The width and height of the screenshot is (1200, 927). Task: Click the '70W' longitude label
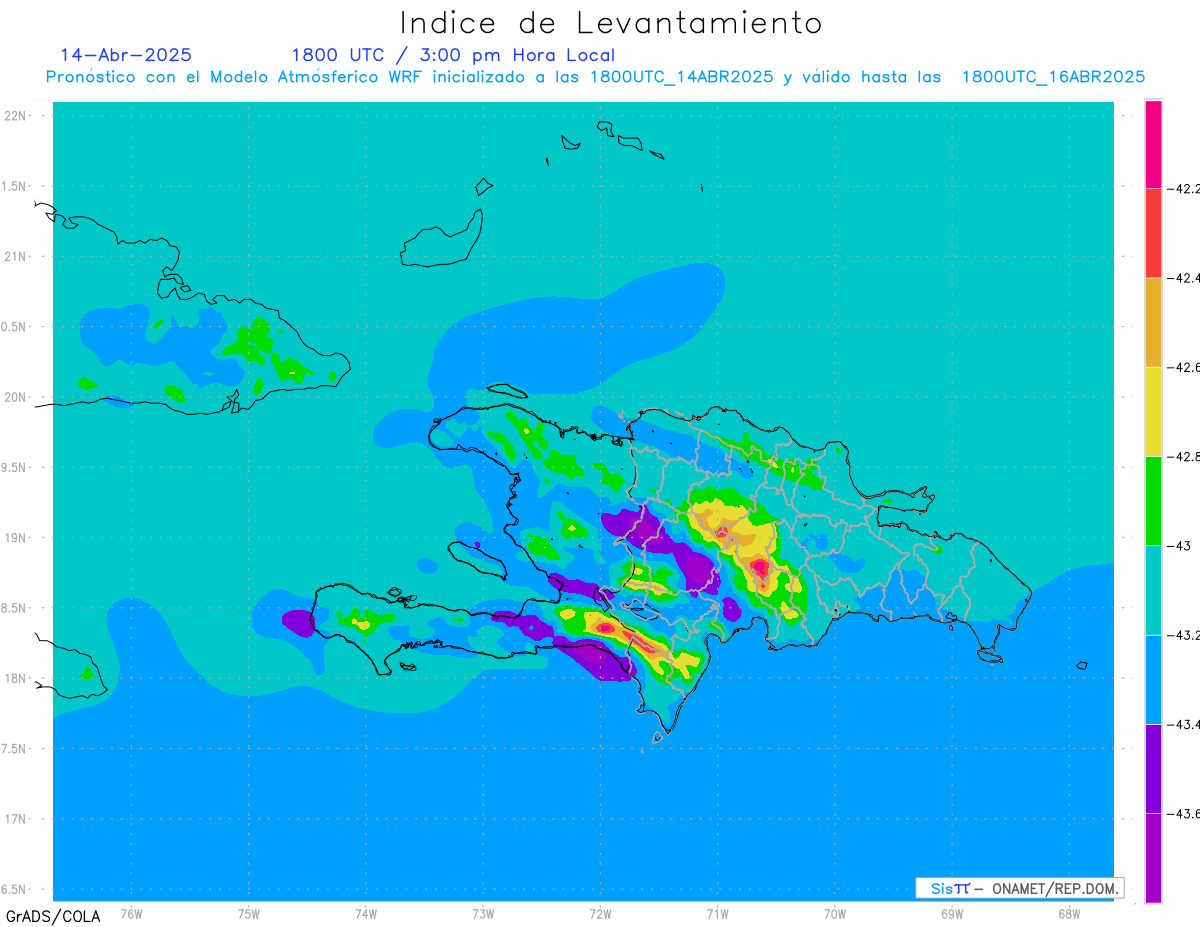(835, 914)
